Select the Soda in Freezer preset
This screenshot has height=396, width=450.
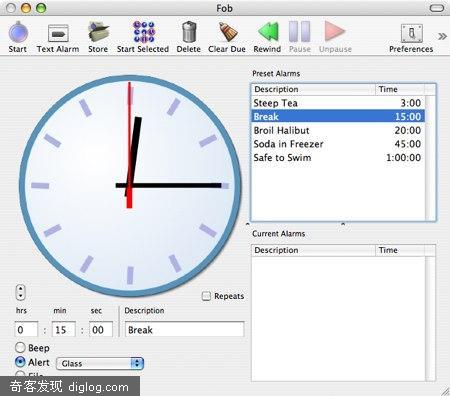[x=338, y=144]
